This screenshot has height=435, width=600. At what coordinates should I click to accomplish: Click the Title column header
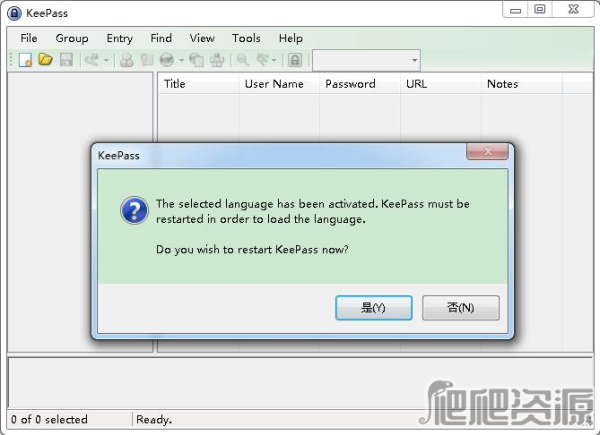click(x=198, y=84)
